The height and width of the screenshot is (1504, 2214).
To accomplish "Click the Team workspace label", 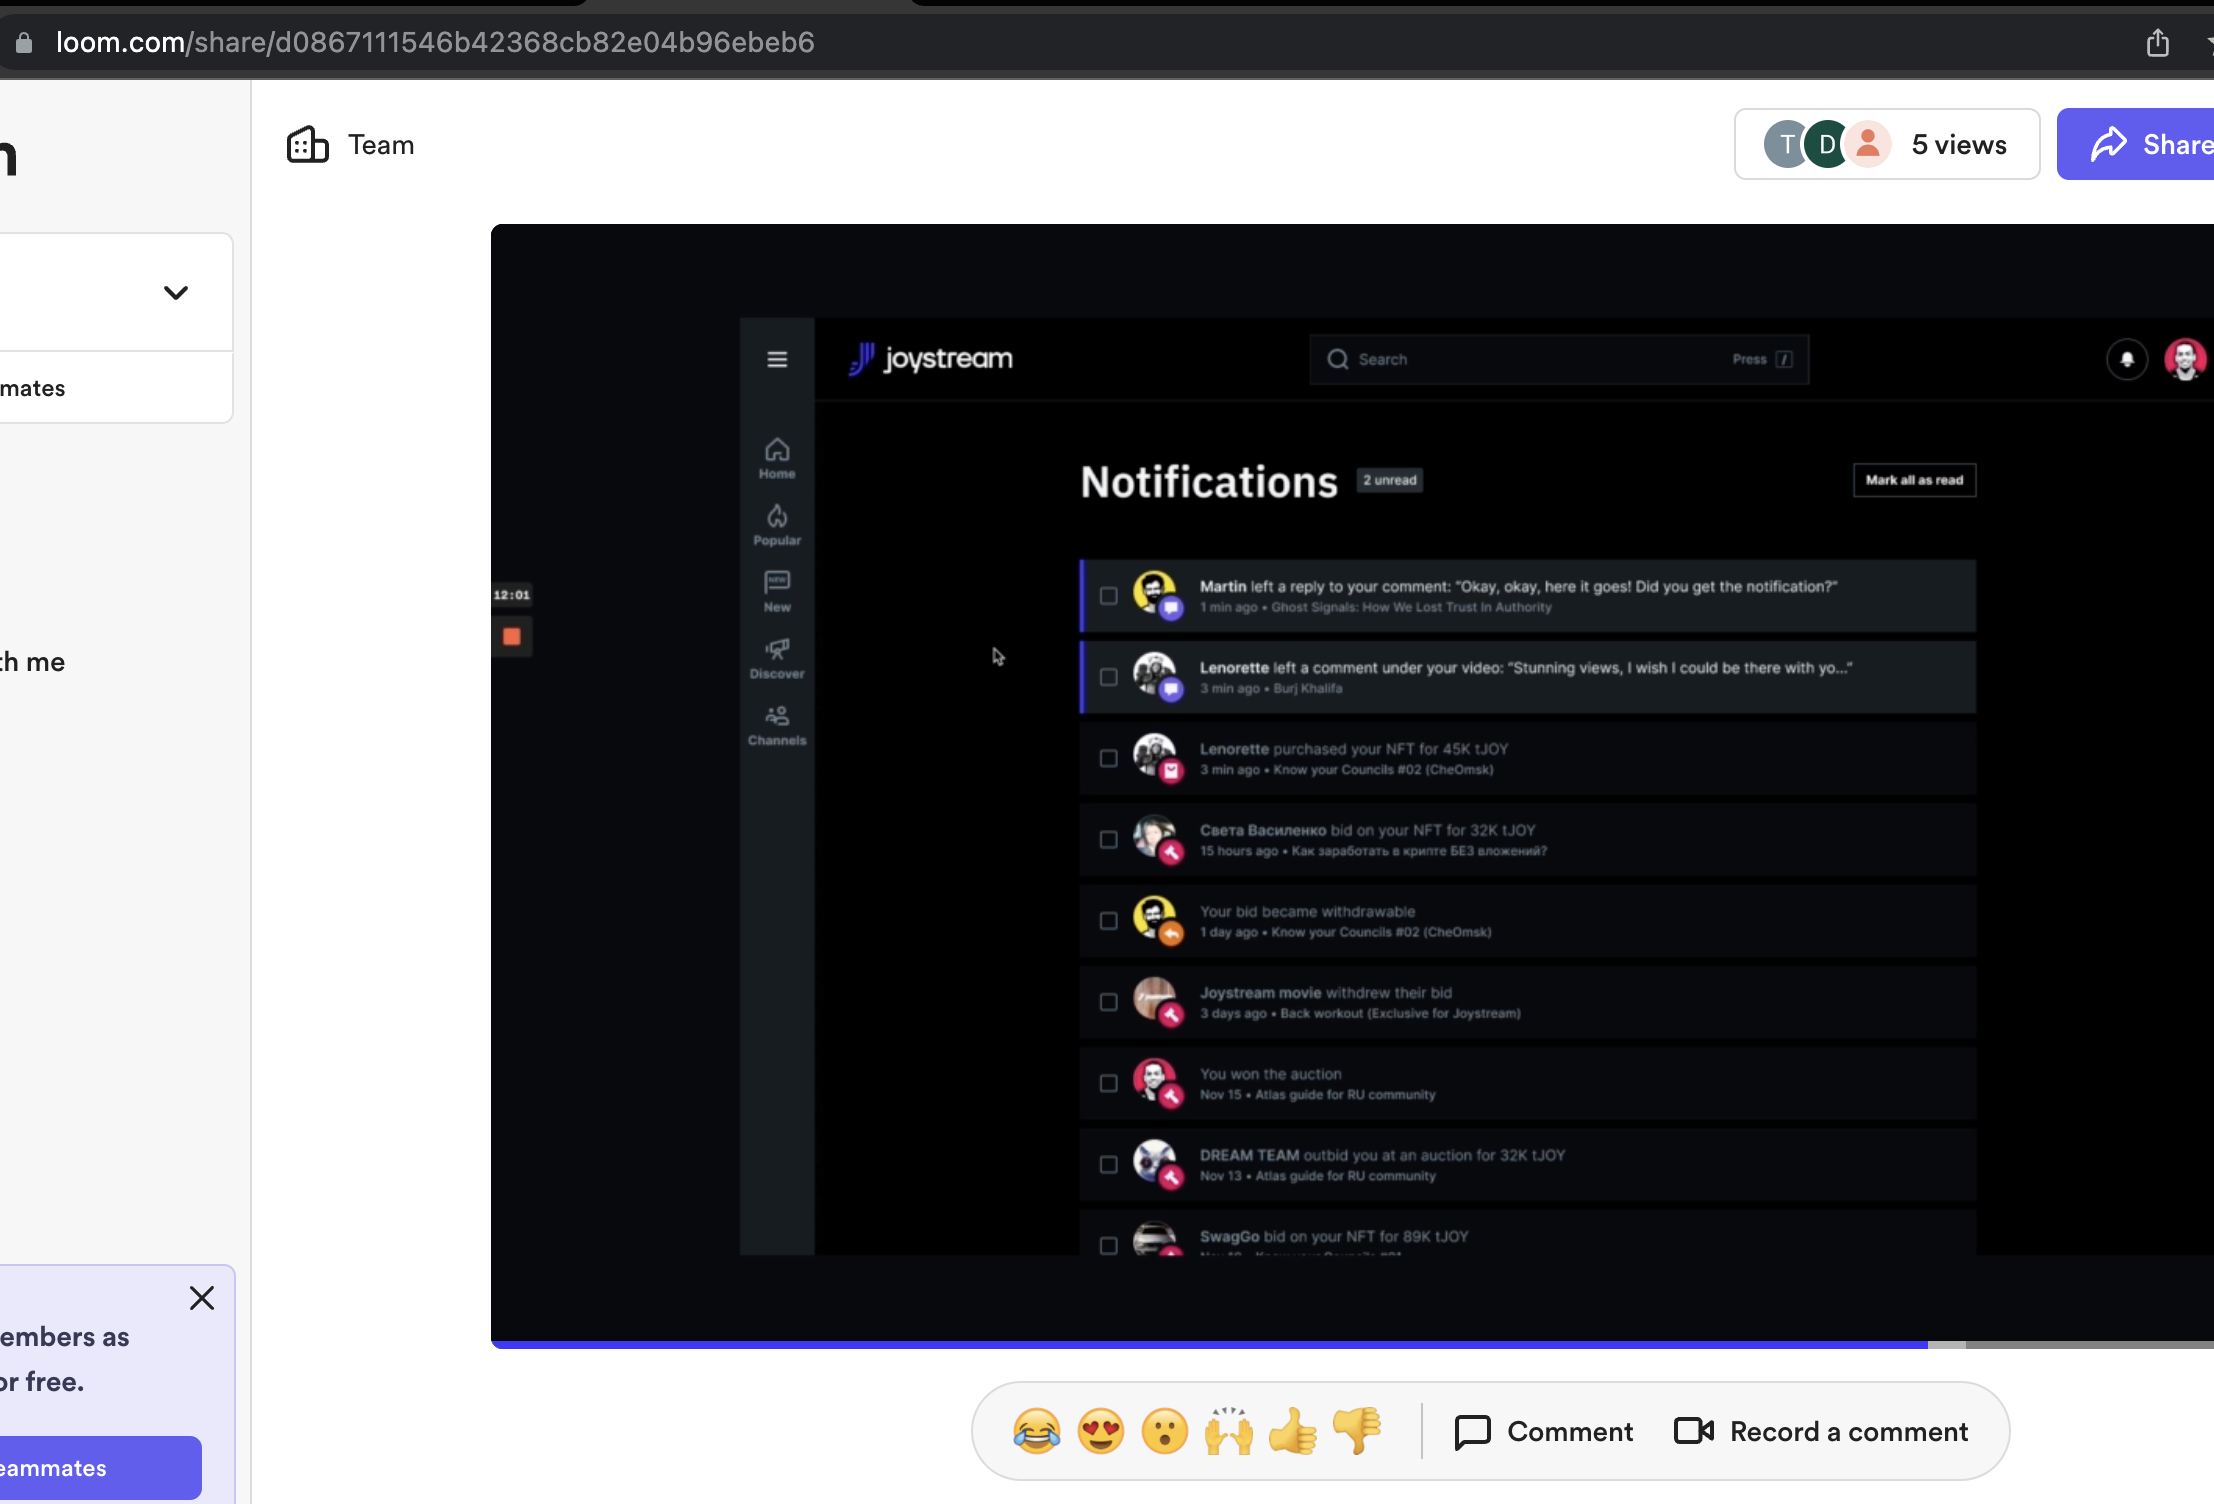I will 380,144.
